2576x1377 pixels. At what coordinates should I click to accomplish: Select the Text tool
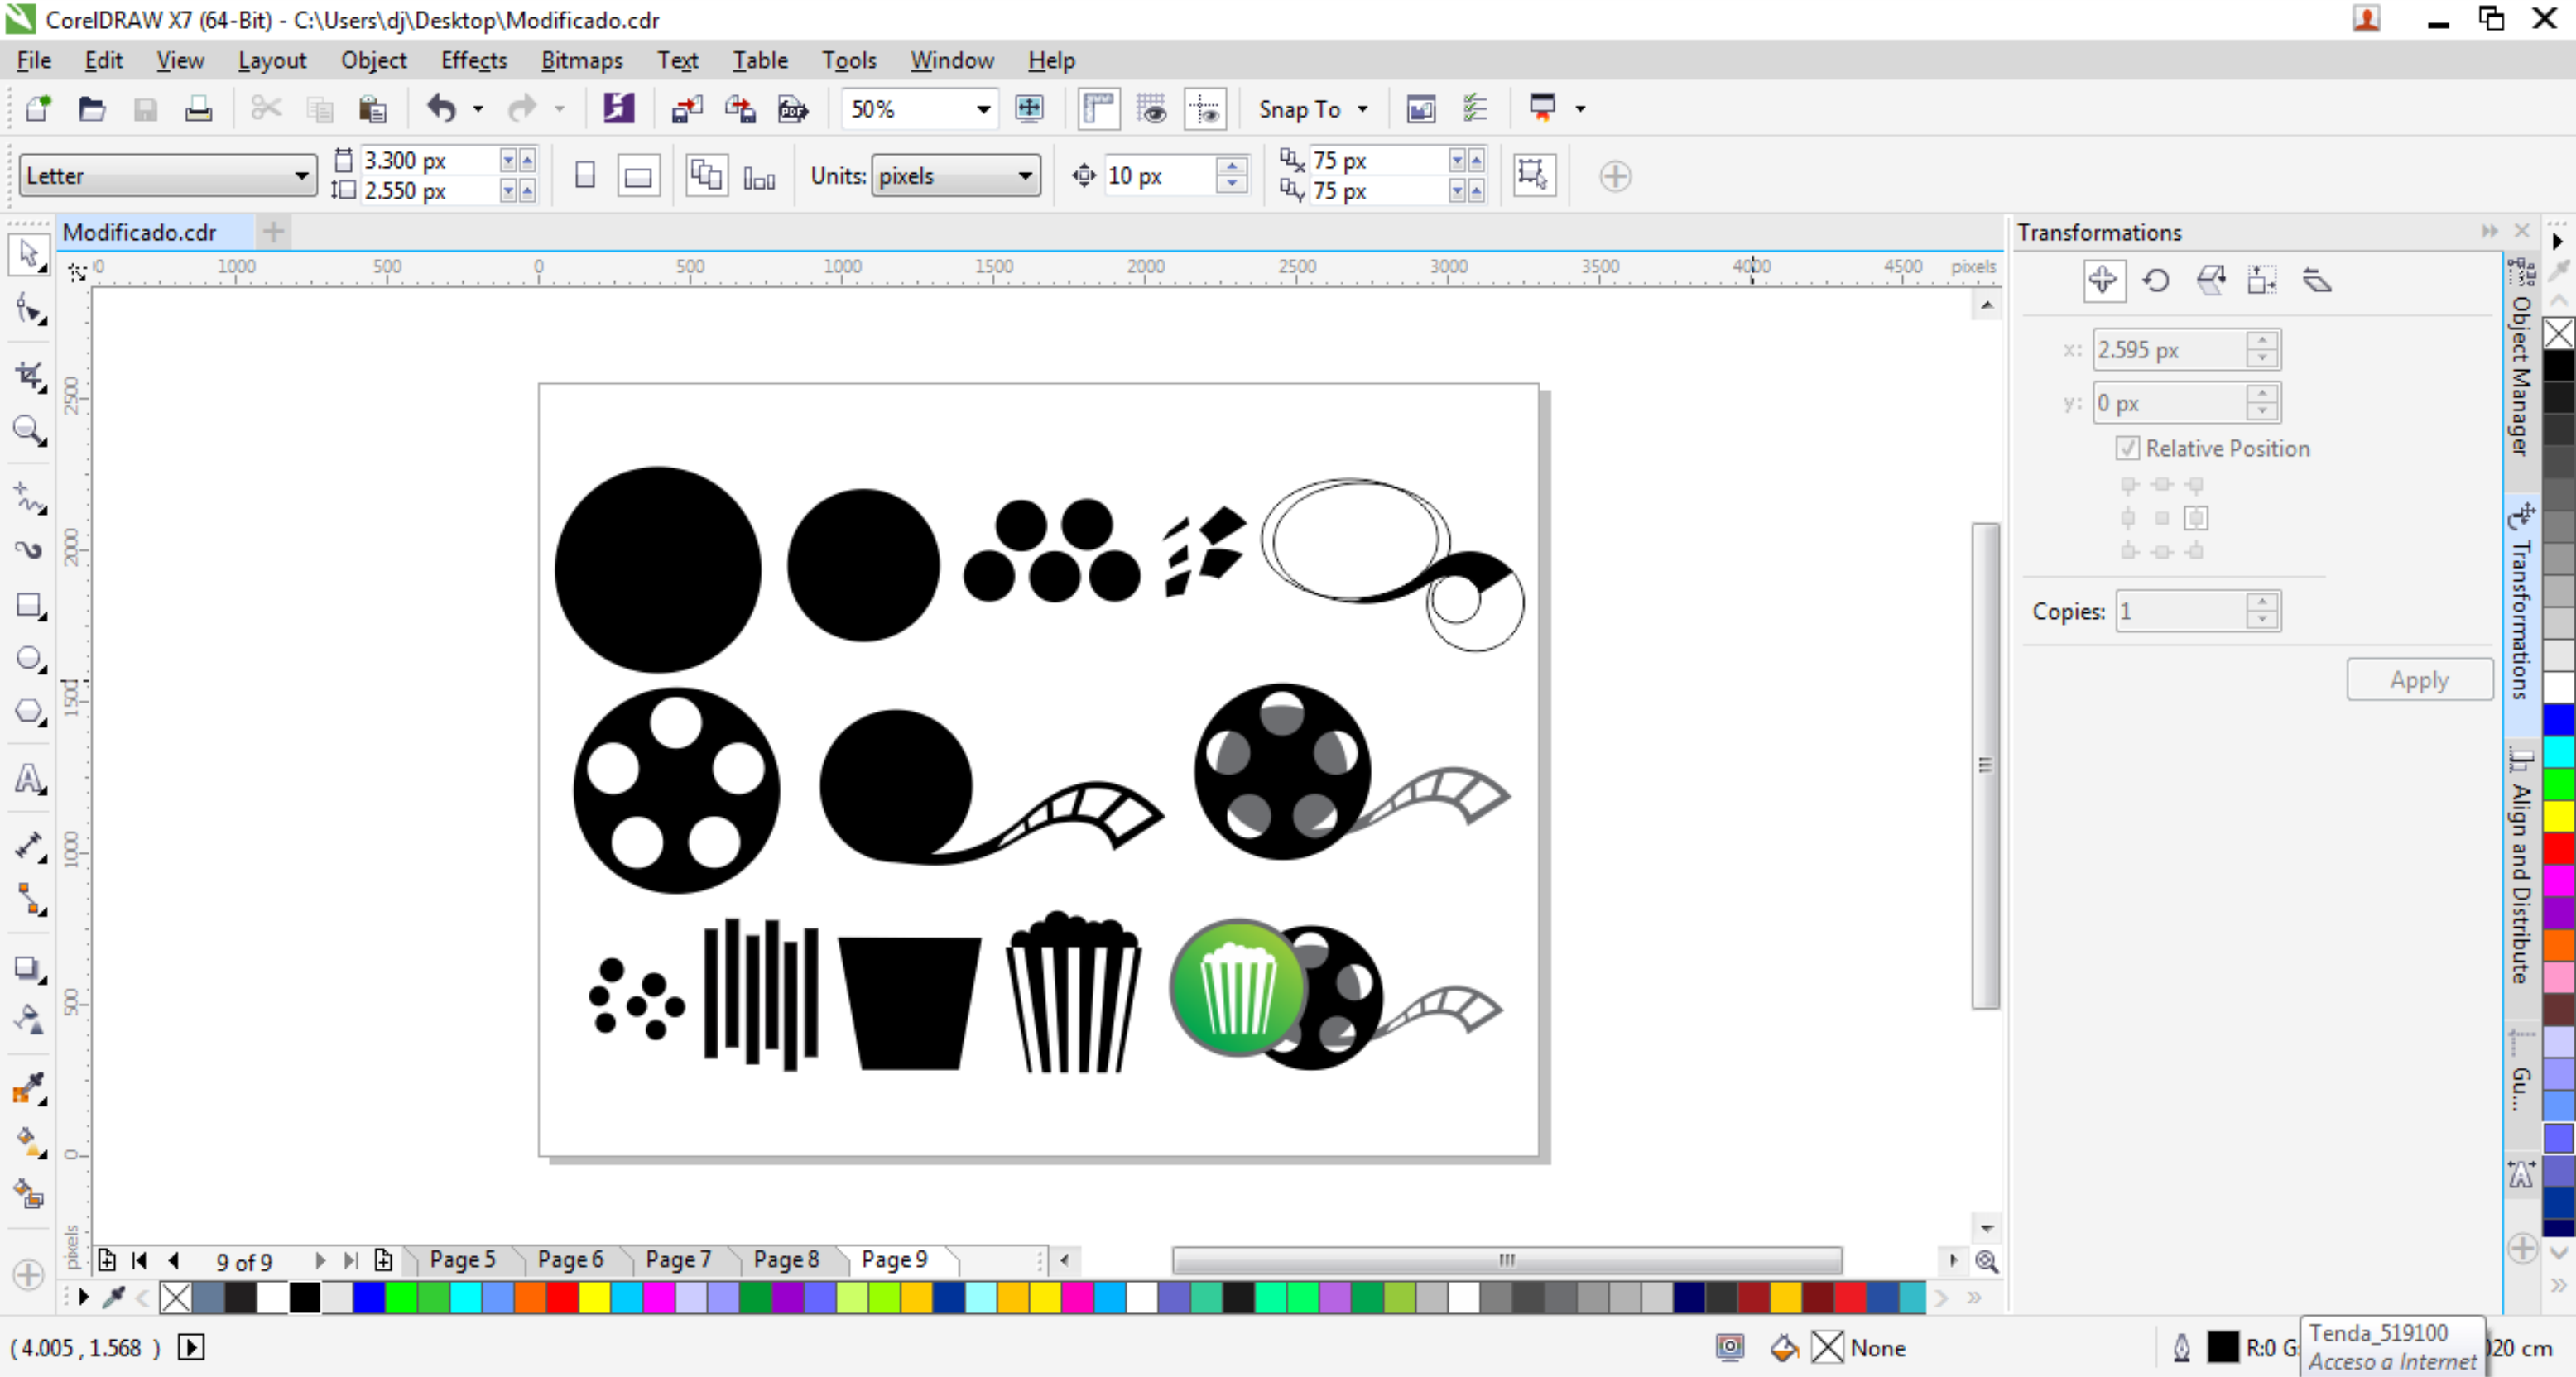click(x=28, y=779)
